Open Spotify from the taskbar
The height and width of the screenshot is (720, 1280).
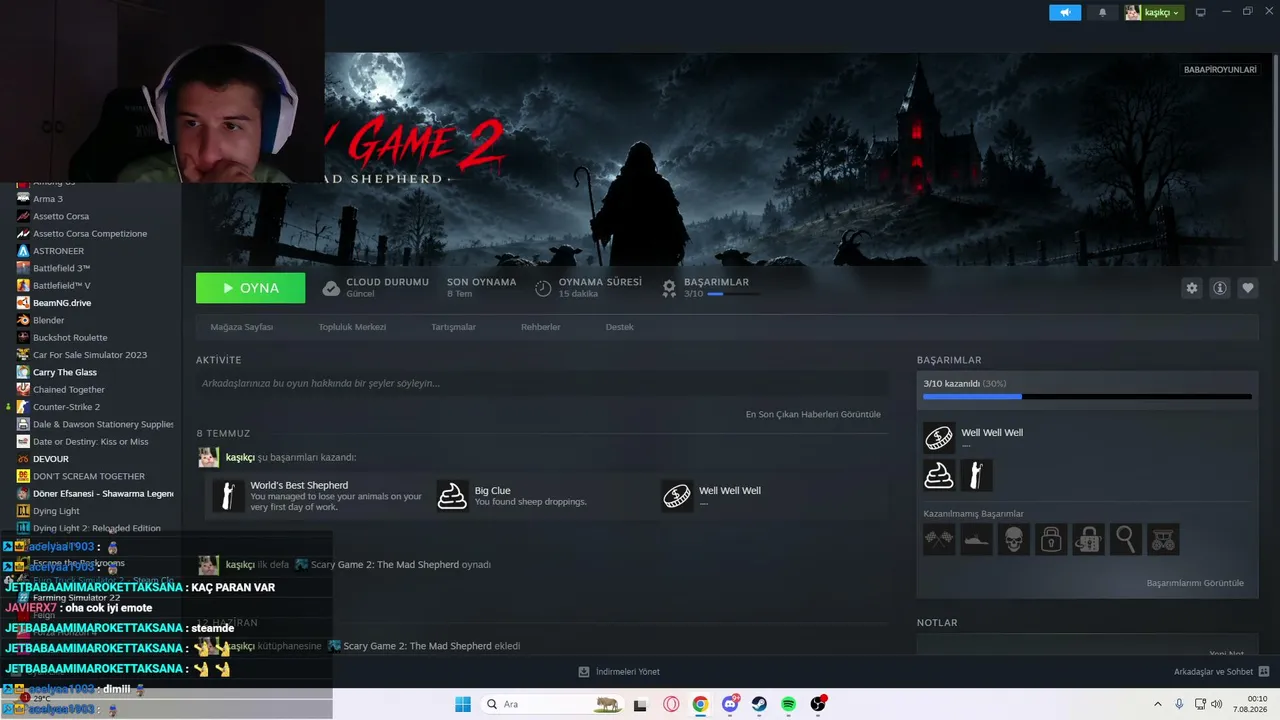click(789, 704)
